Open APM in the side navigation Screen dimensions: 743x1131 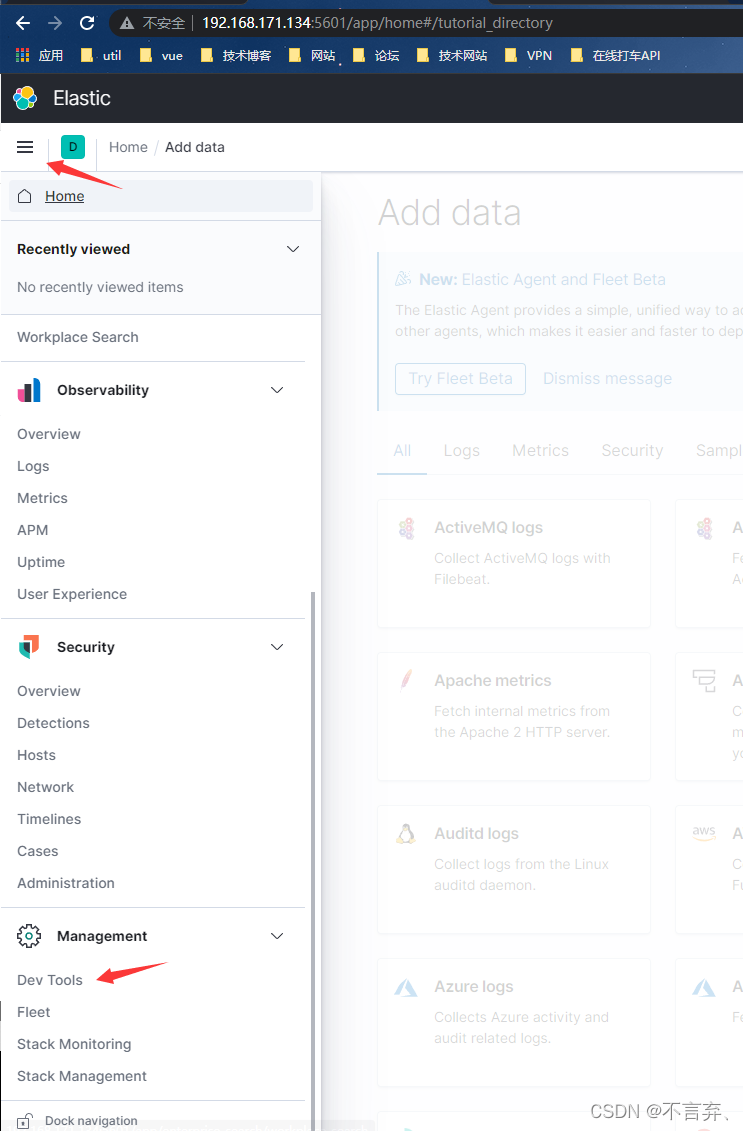(32, 530)
